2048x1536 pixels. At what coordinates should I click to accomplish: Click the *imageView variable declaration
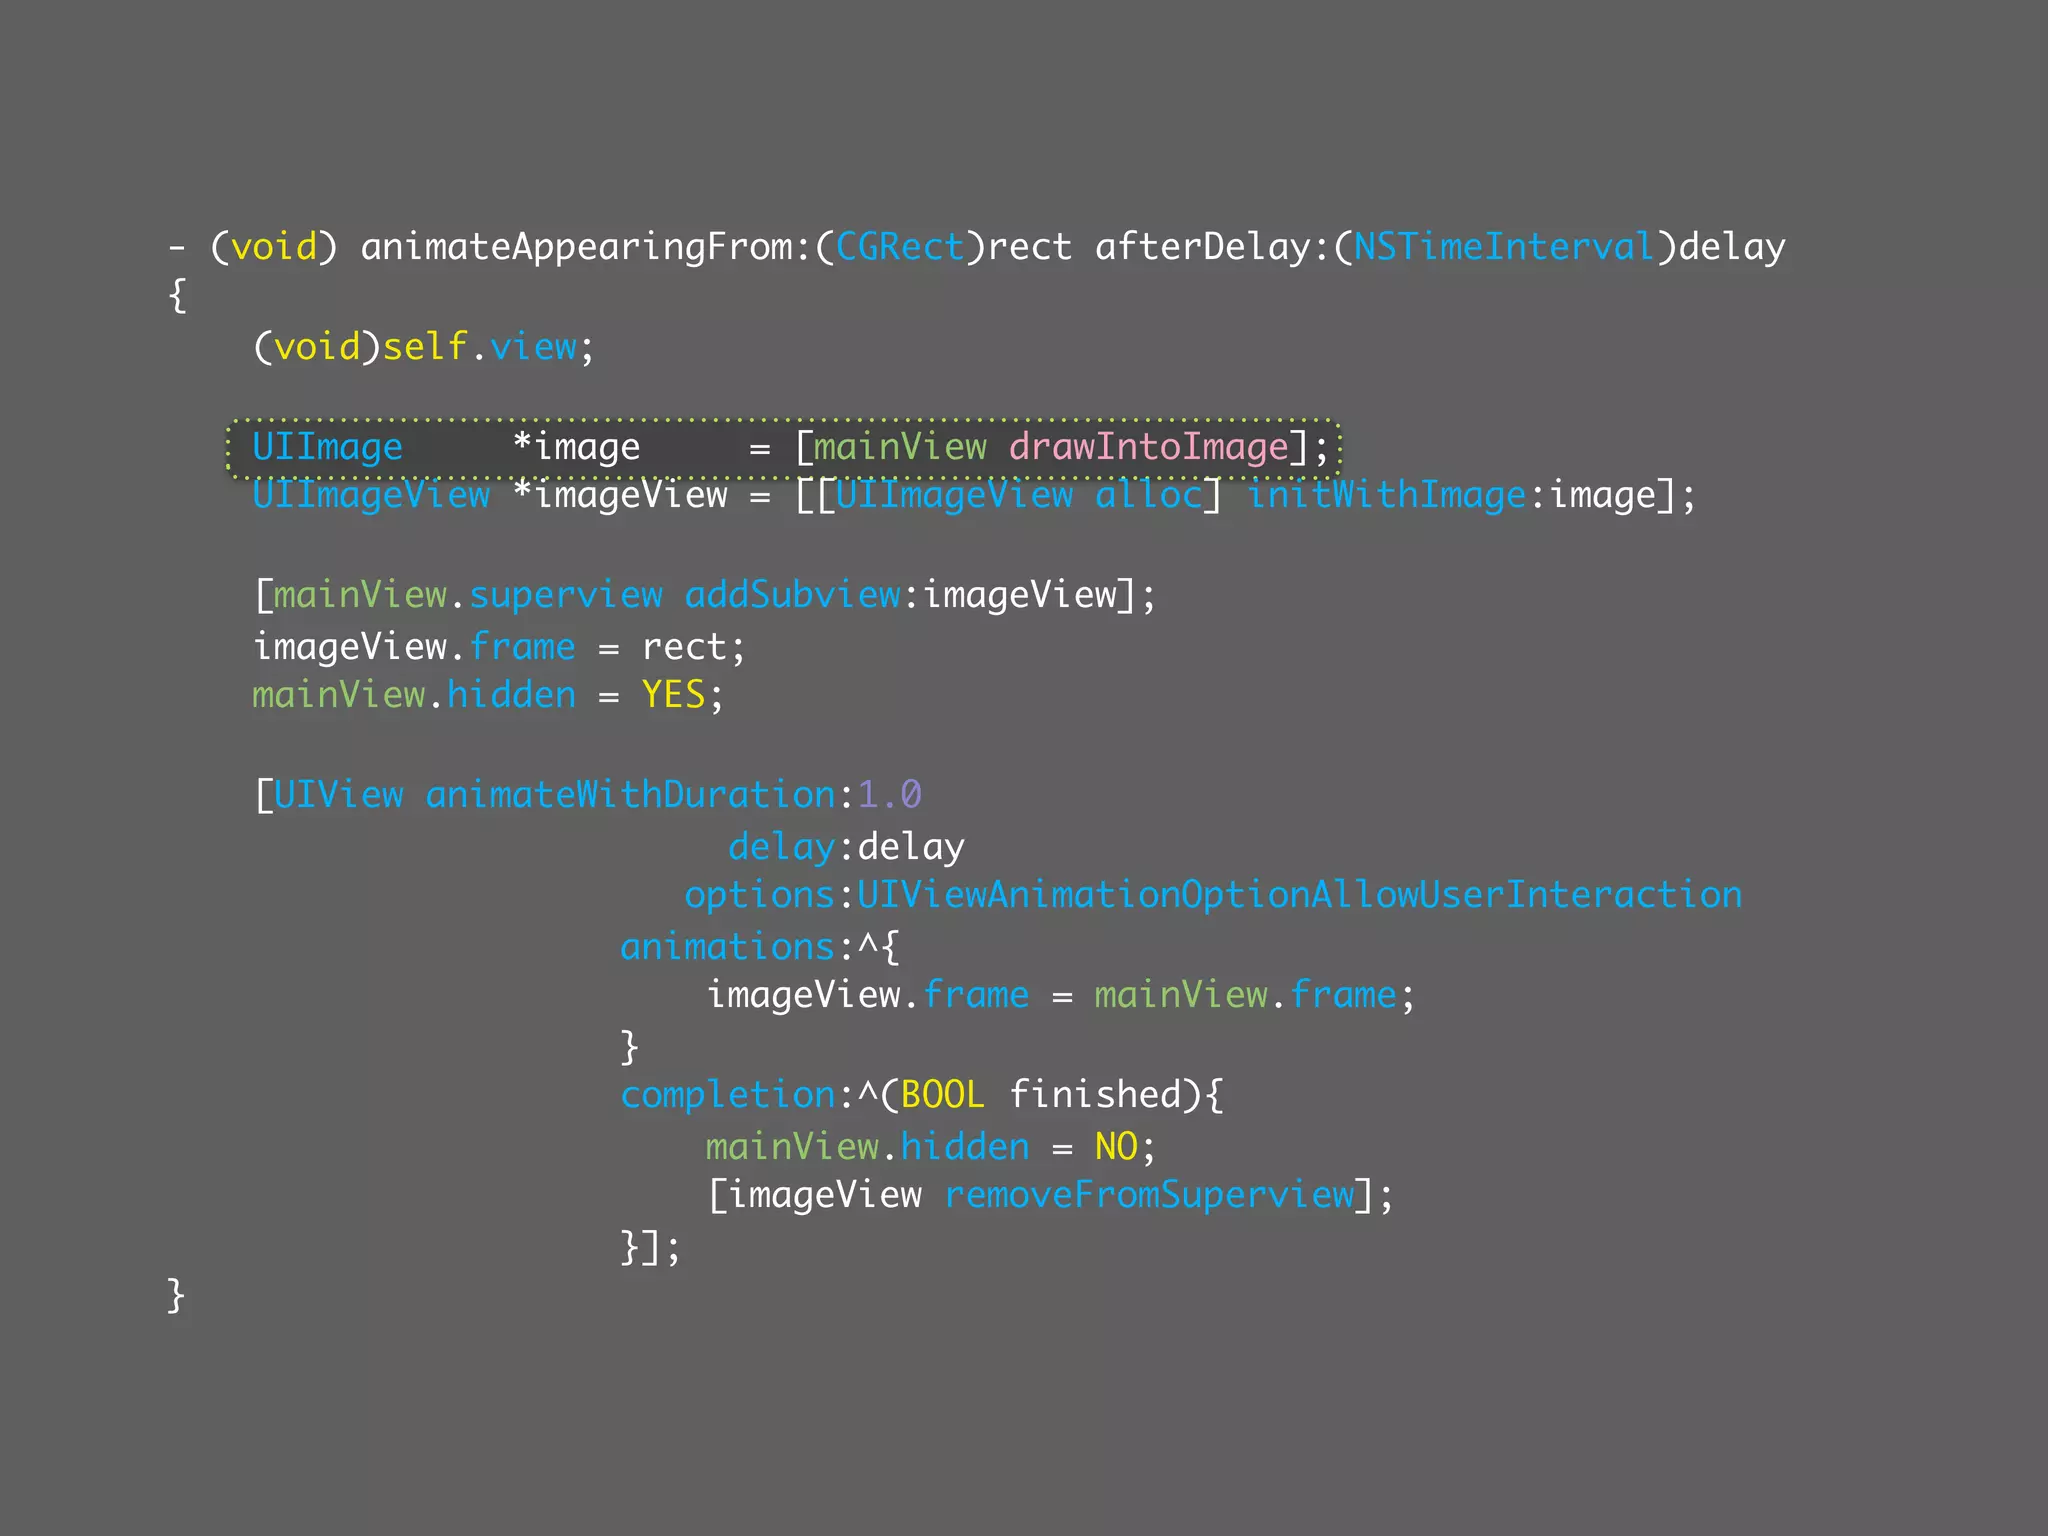point(620,495)
